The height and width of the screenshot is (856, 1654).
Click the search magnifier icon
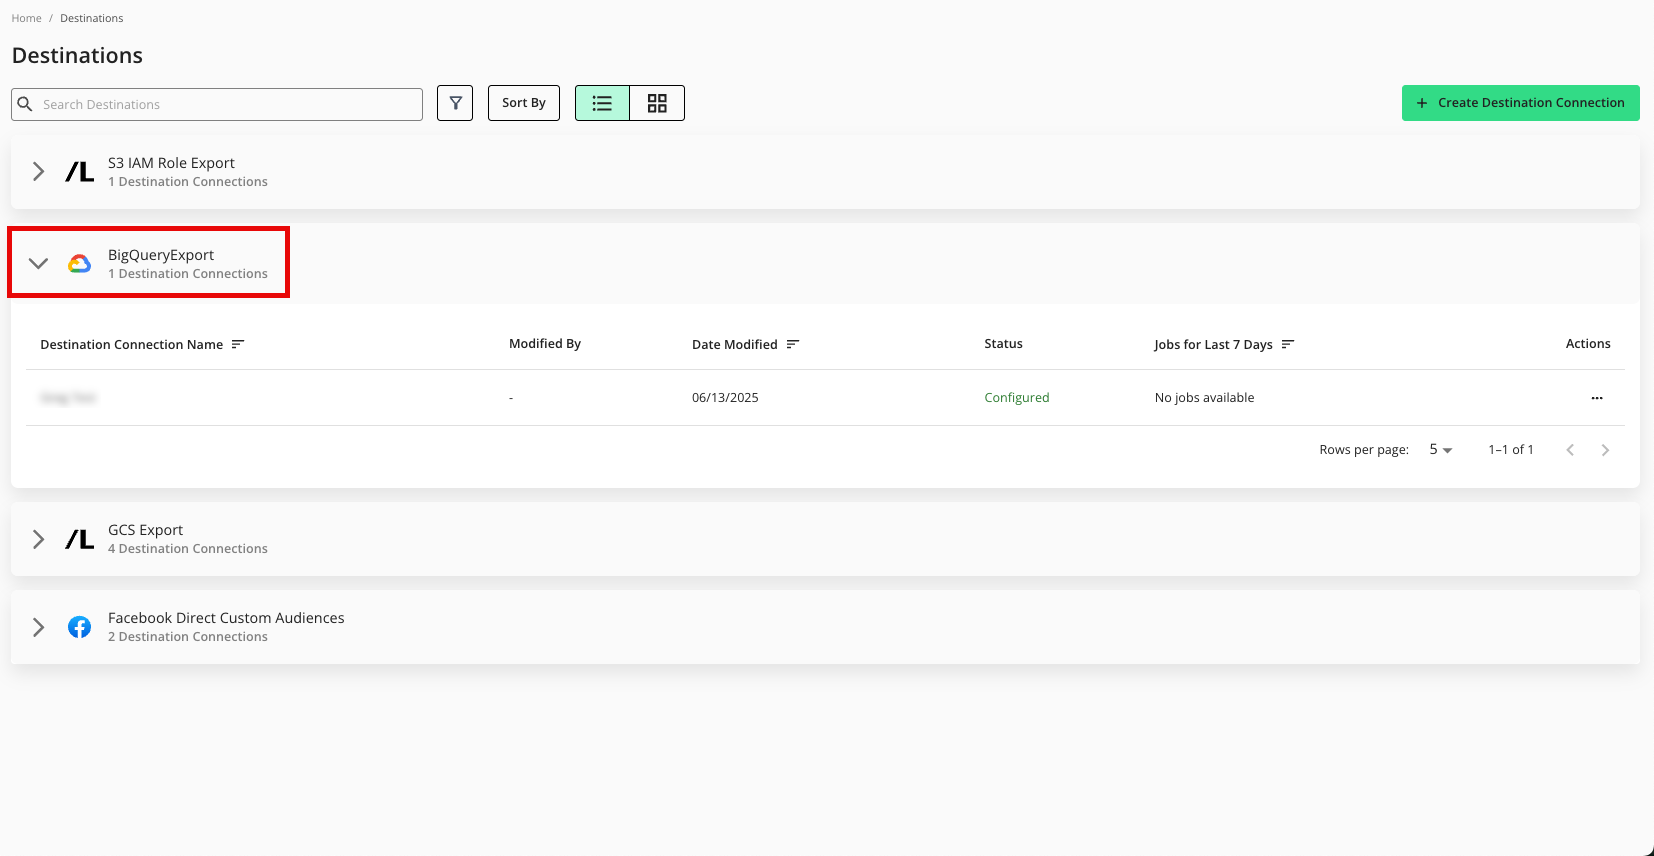pyautogui.click(x=26, y=104)
